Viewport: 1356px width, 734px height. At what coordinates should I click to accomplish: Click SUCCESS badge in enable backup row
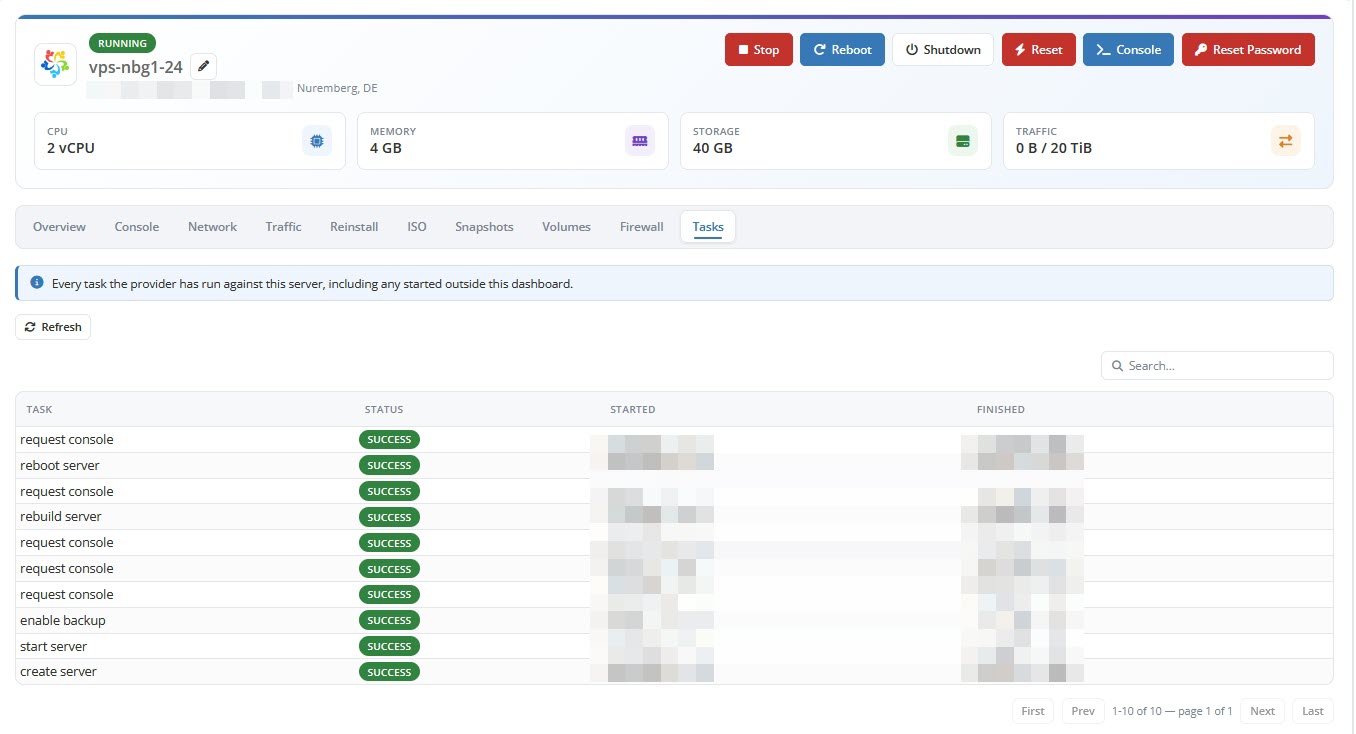click(x=389, y=621)
